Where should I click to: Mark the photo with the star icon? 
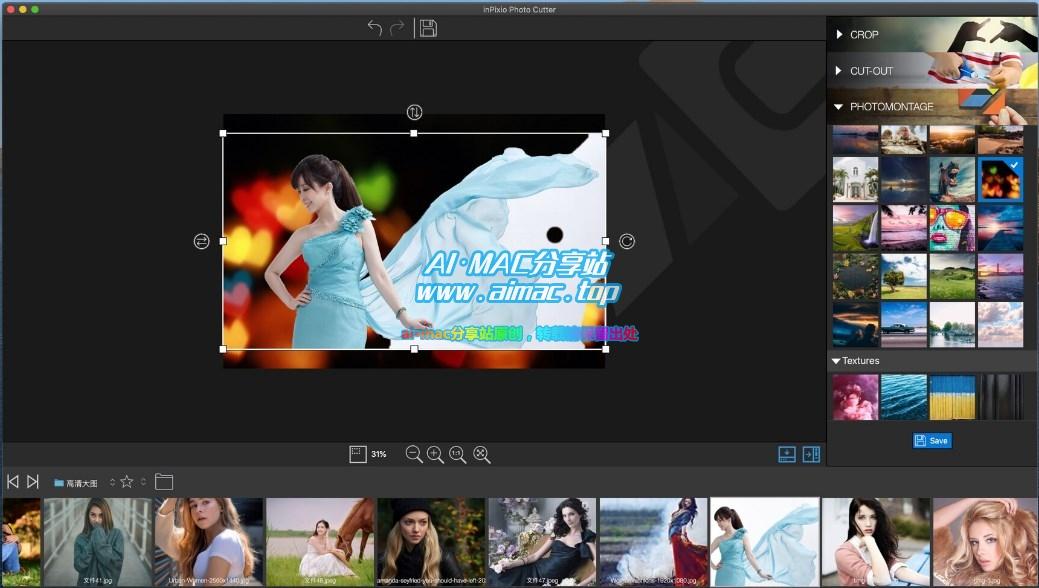[127, 481]
